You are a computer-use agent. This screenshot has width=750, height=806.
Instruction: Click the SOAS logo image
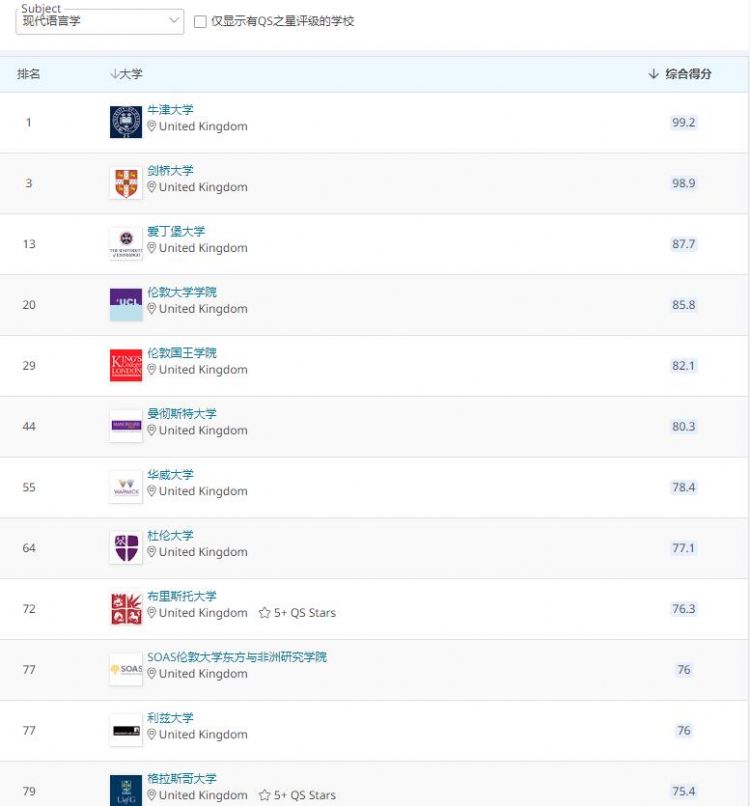pyautogui.click(x=124, y=667)
